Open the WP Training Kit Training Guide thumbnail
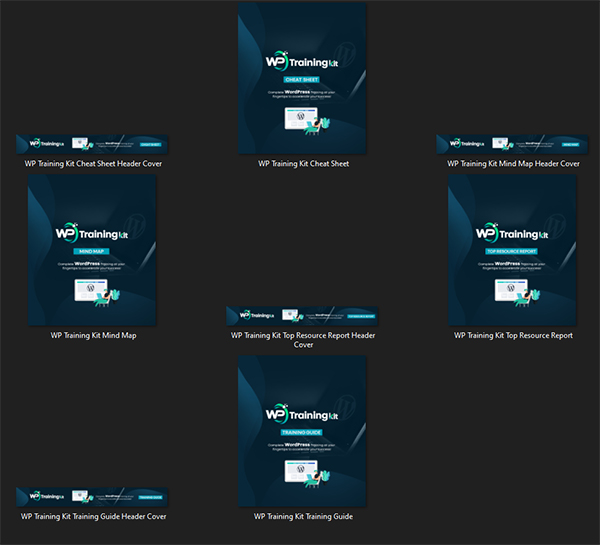The image size is (600, 545). (302, 431)
